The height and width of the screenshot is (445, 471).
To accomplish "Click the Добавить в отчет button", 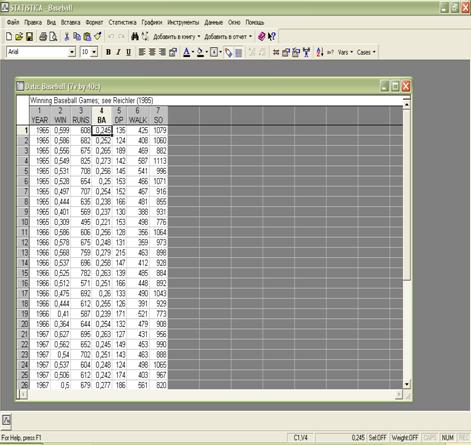I will point(228,36).
